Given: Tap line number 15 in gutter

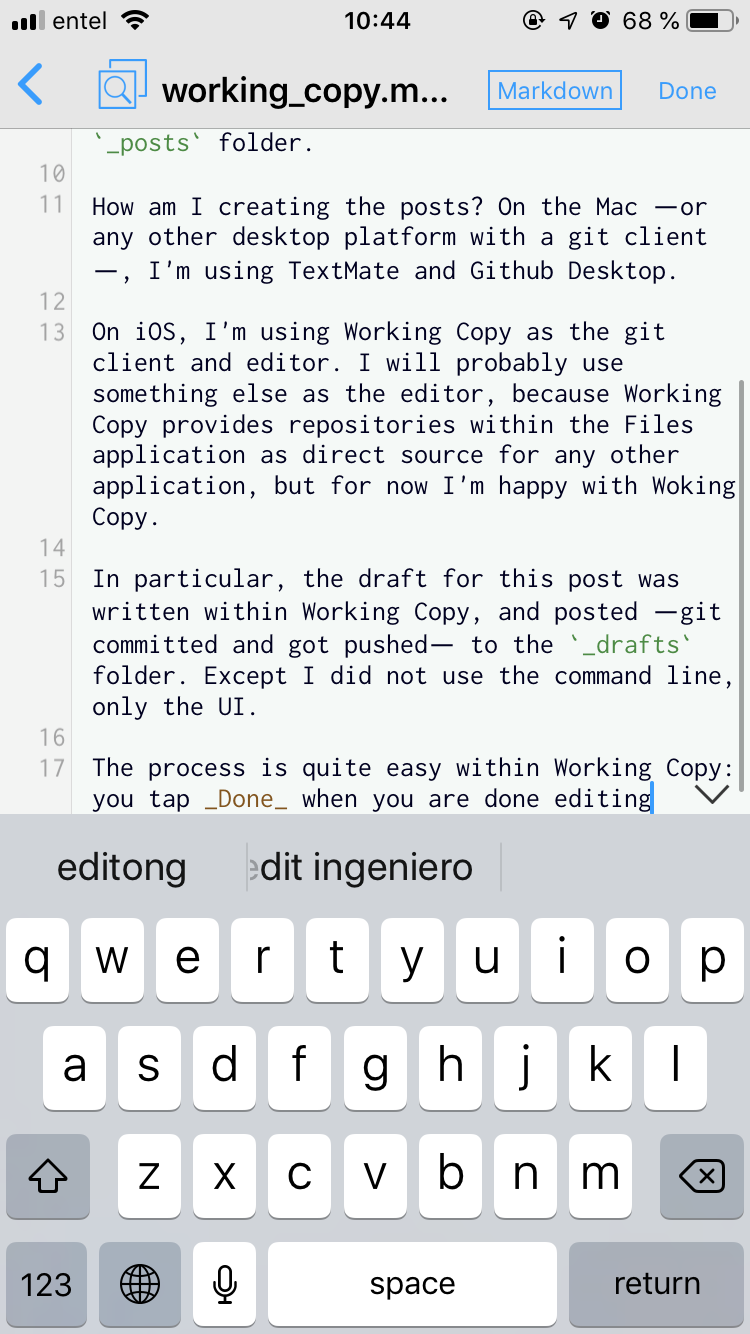Looking at the screenshot, I should 52,579.
